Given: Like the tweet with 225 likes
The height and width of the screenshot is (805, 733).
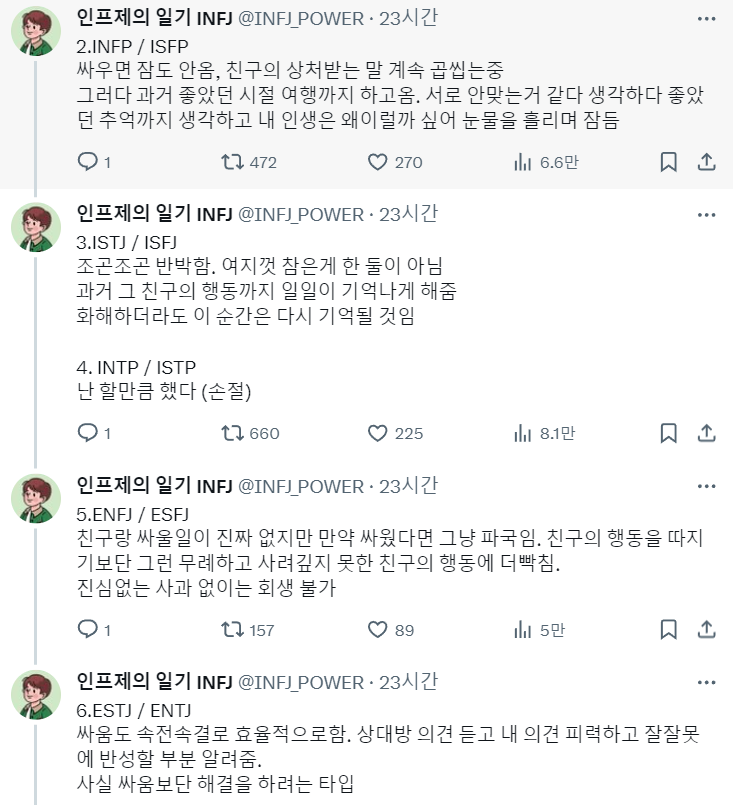Looking at the screenshot, I should tap(377, 433).
